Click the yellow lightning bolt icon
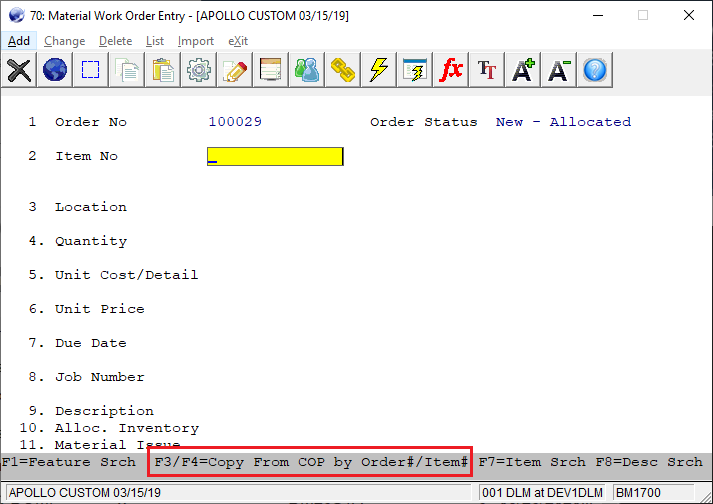 (379, 70)
